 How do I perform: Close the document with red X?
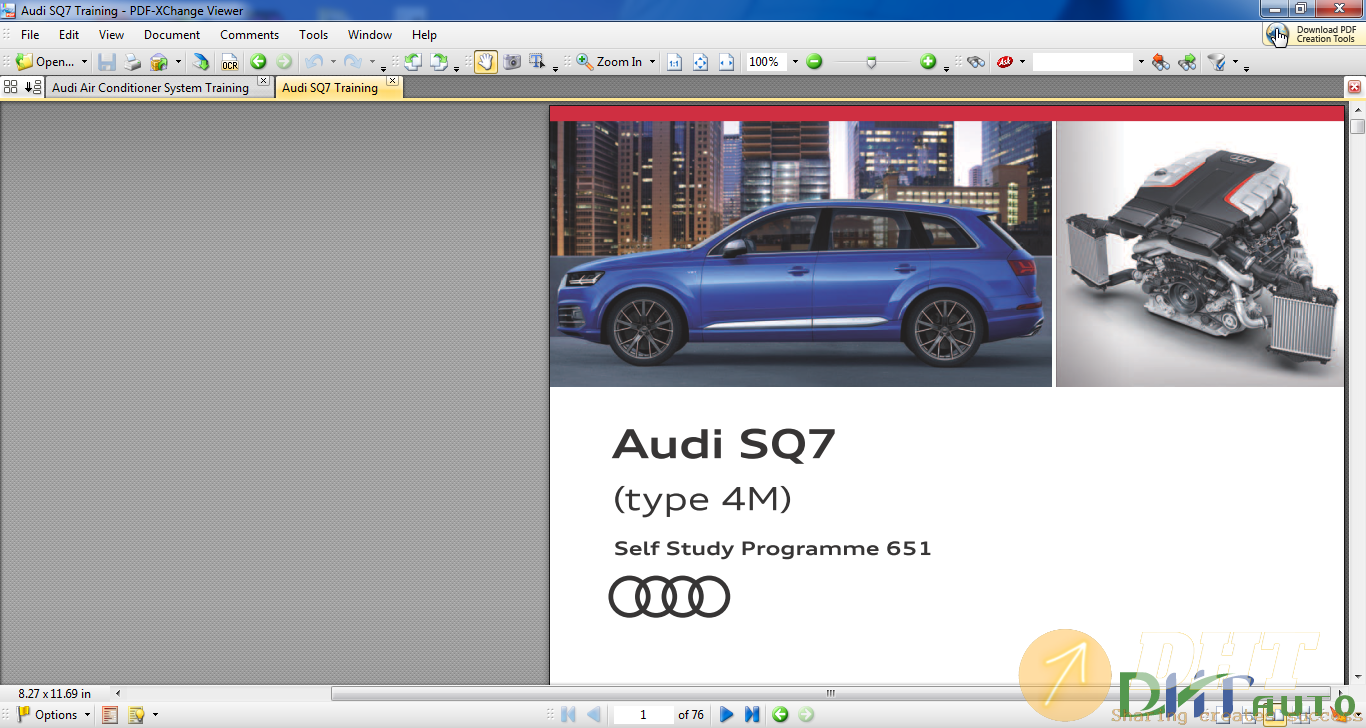(1355, 87)
